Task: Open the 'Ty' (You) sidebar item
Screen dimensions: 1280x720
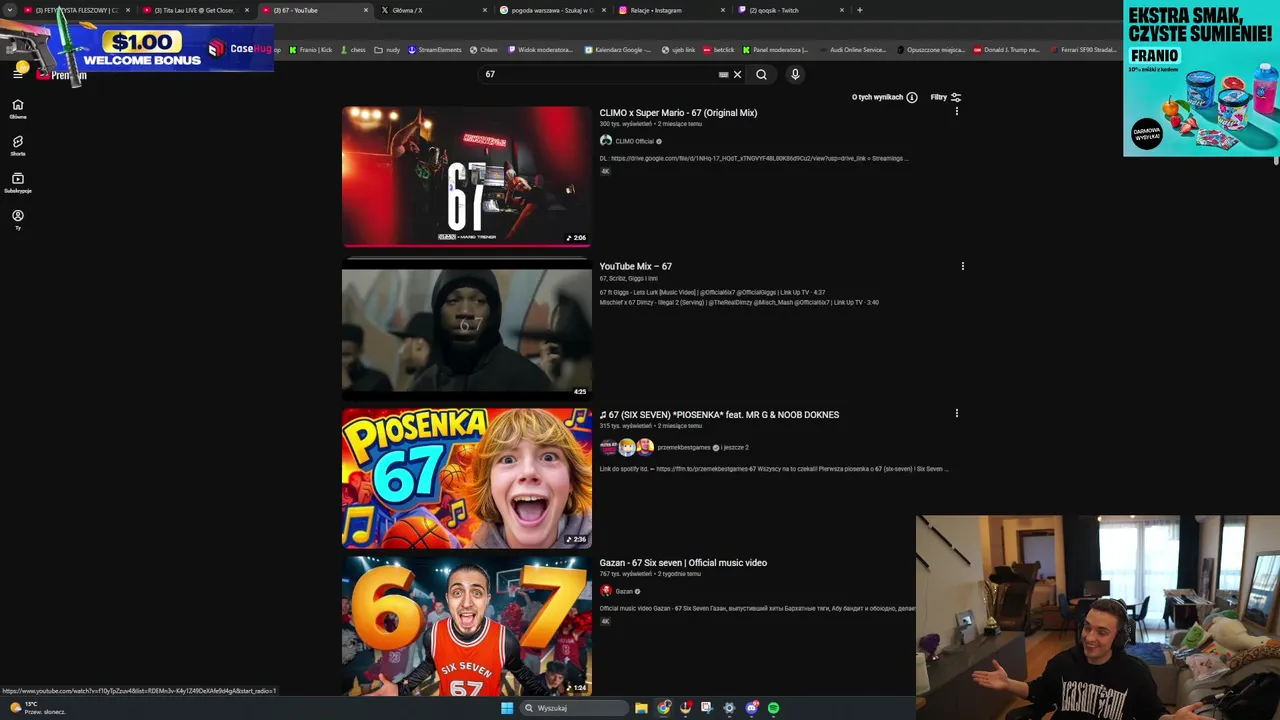Action: pos(17,220)
